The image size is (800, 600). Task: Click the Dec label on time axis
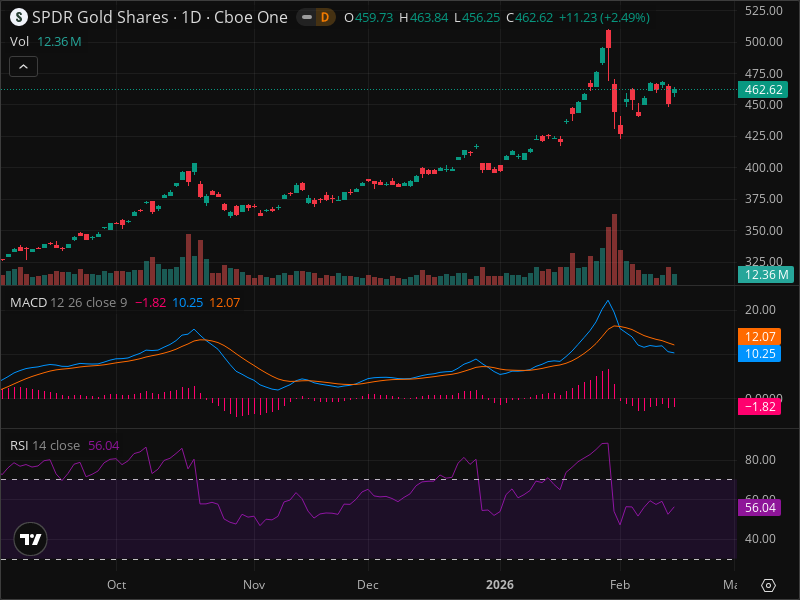(367, 585)
